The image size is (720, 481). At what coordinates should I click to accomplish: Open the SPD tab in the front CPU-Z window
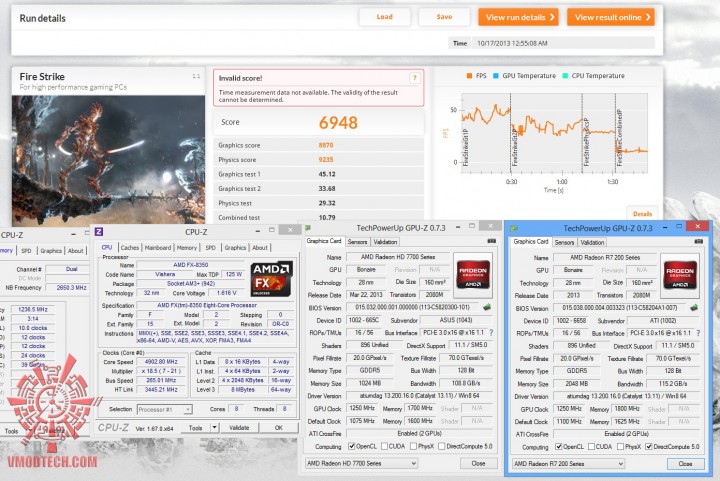[x=210, y=247]
